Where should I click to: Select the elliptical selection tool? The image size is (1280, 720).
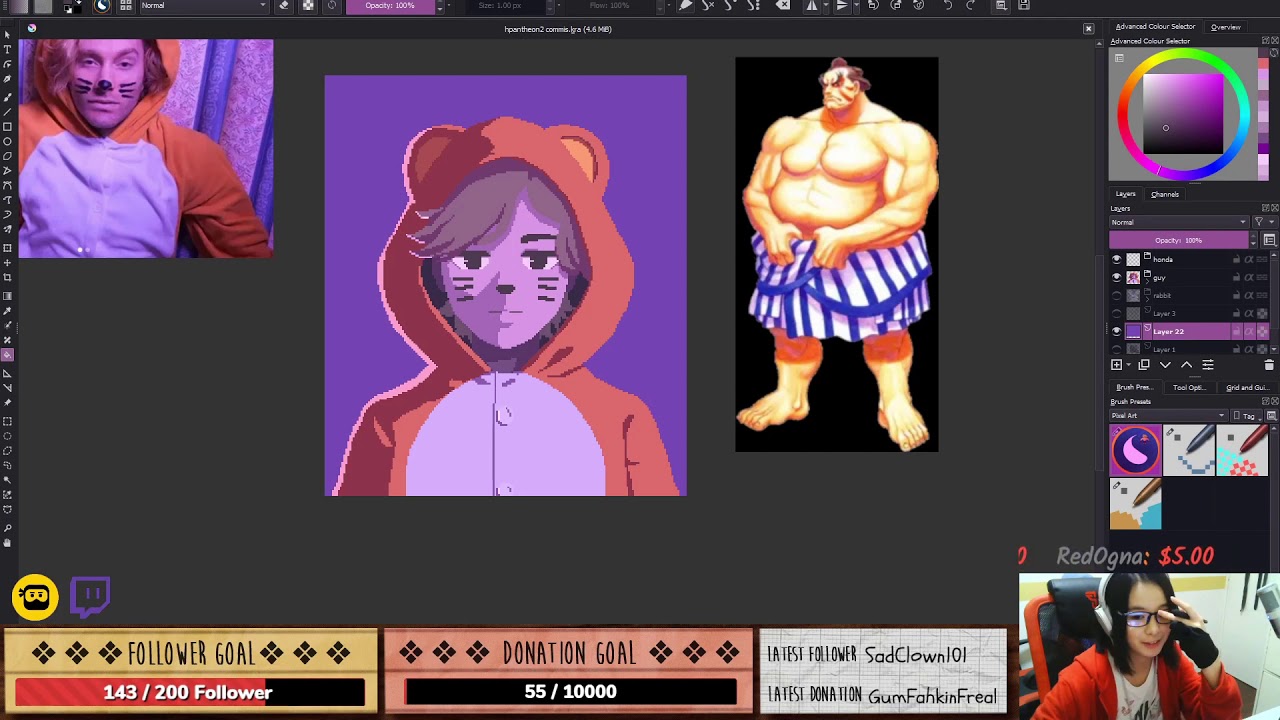7,436
